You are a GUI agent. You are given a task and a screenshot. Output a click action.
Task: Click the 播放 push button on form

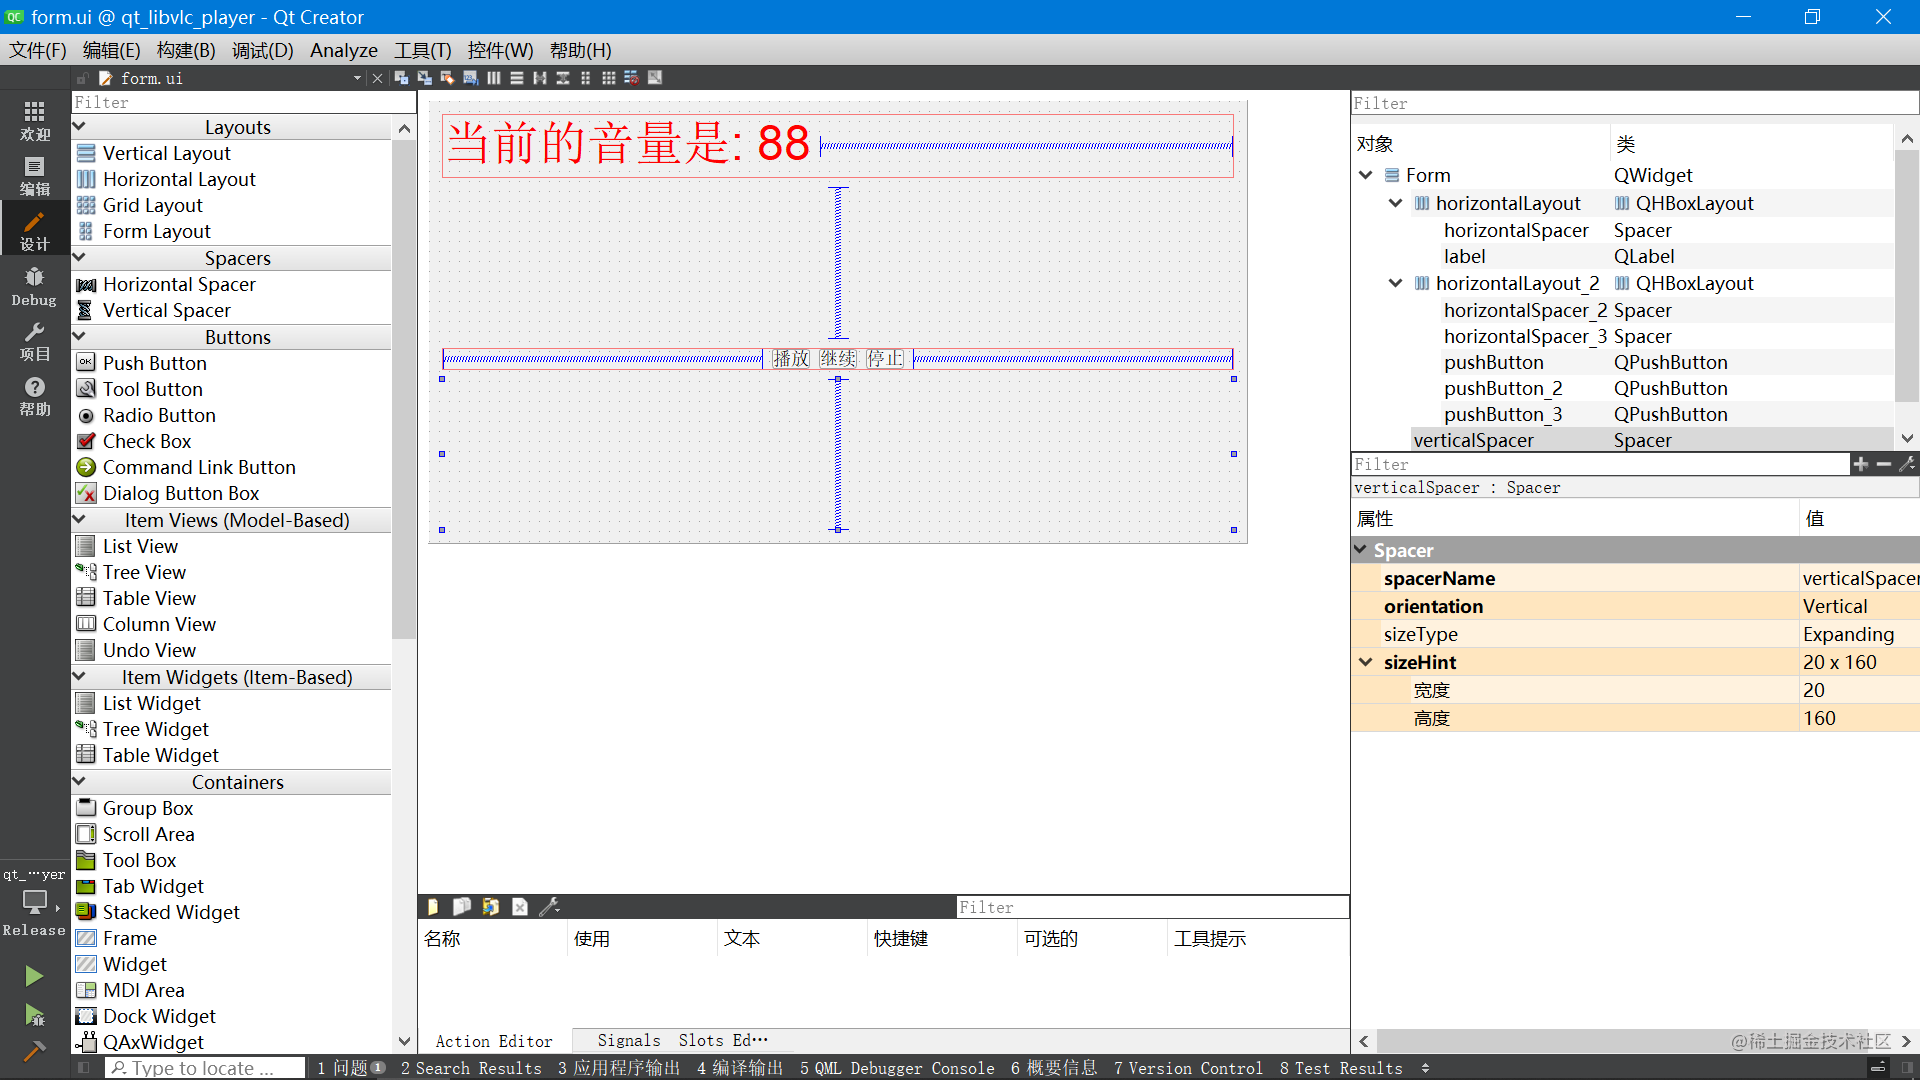coord(790,359)
